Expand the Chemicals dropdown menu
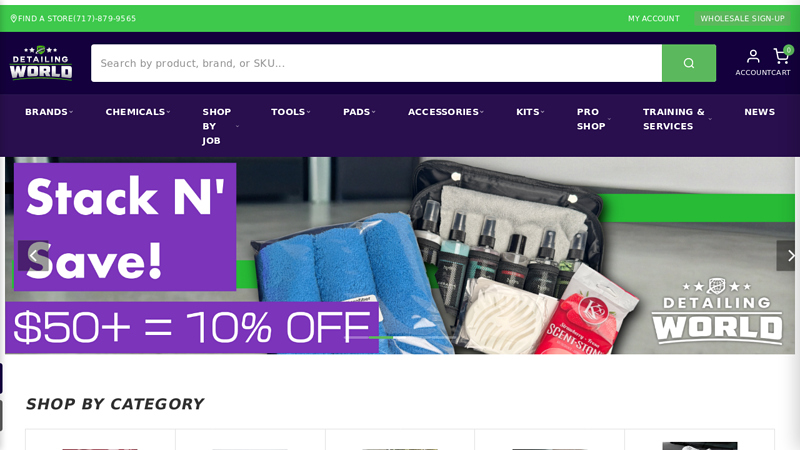This screenshot has width=800, height=450. [x=138, y=112]
